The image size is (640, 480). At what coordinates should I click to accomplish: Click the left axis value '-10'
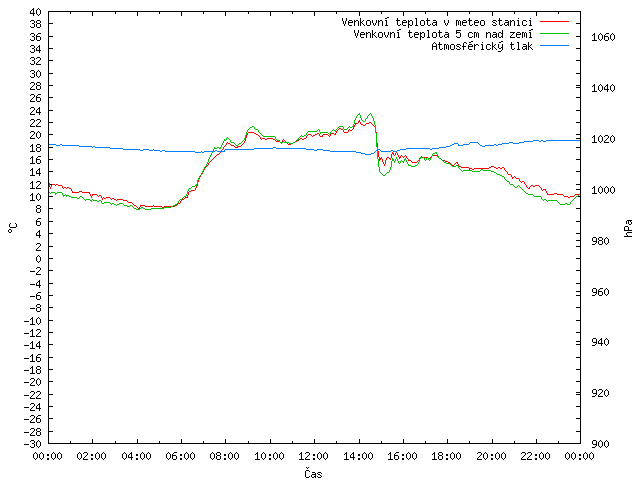click(33, 321)
